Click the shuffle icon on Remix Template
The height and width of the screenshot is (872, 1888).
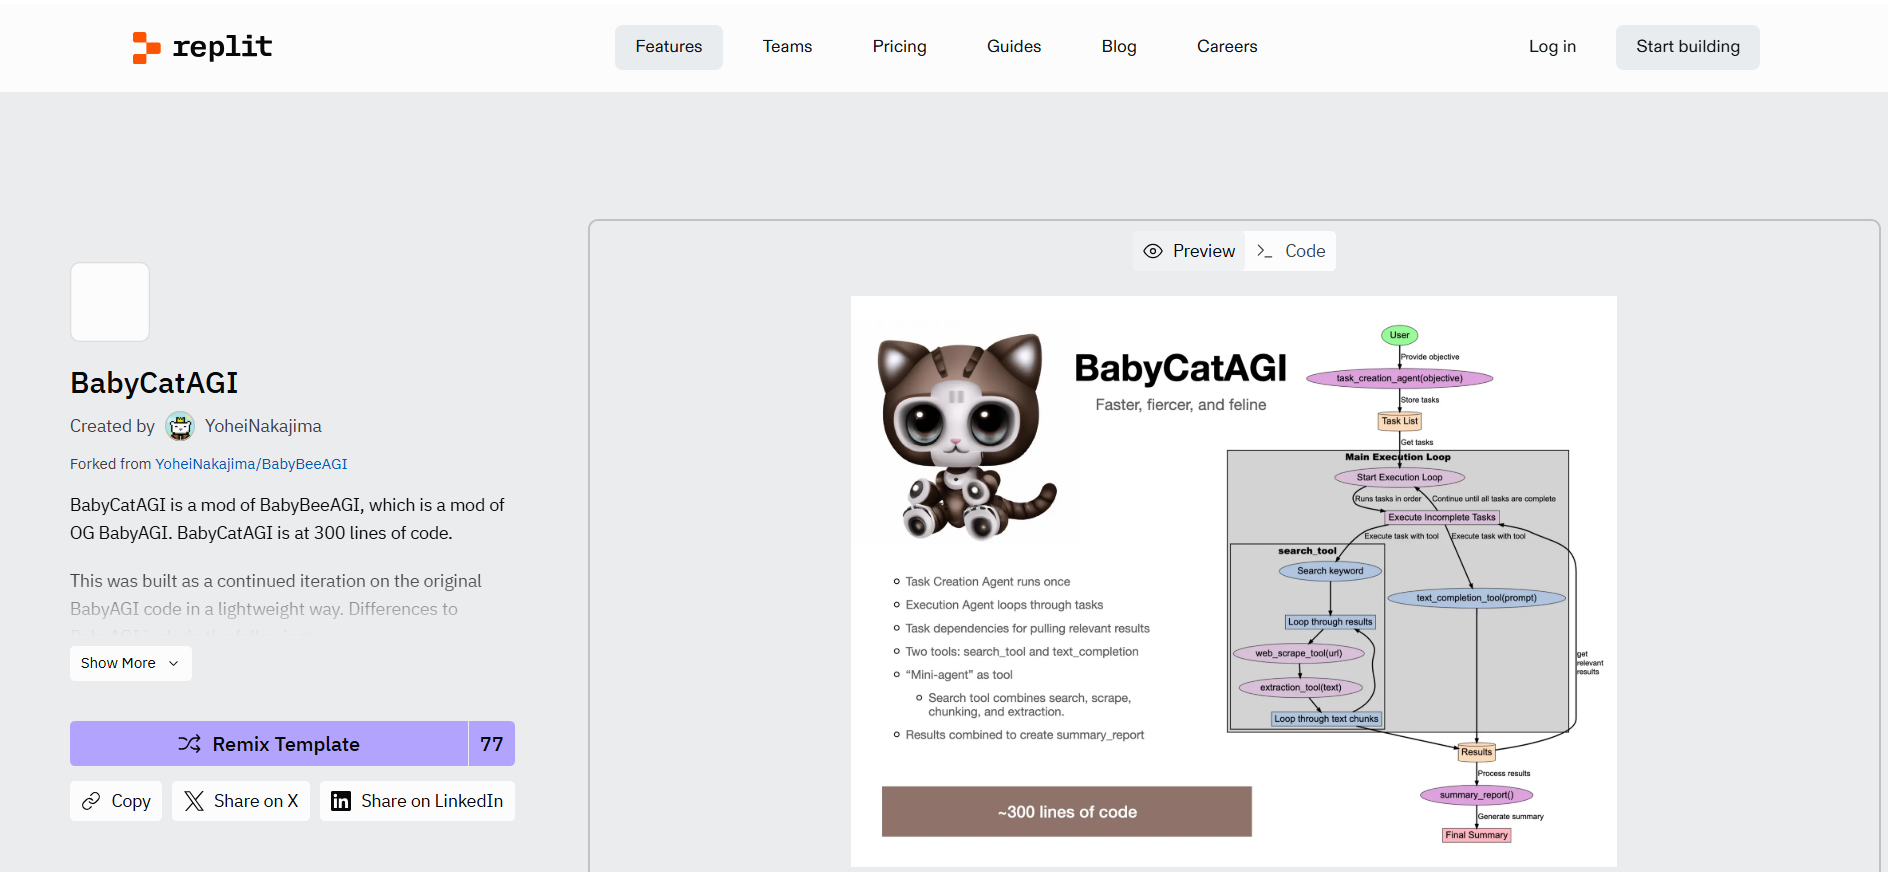pyautogui.click(x=189, y=744)
